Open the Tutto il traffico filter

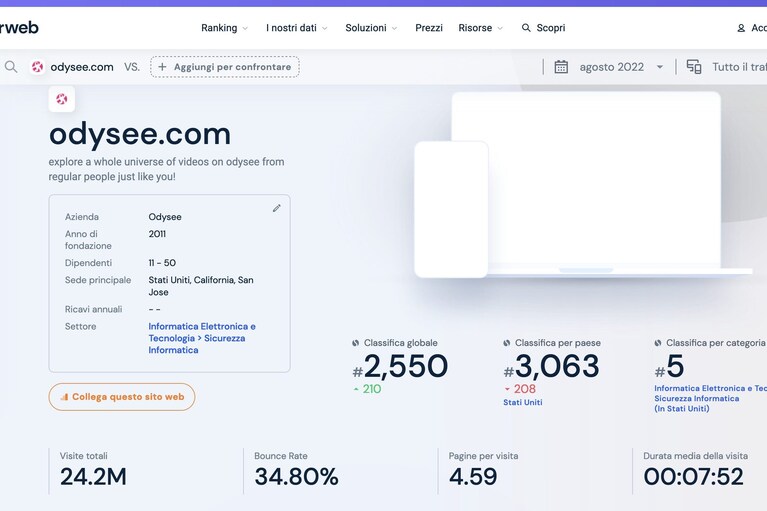coord(726,67)
